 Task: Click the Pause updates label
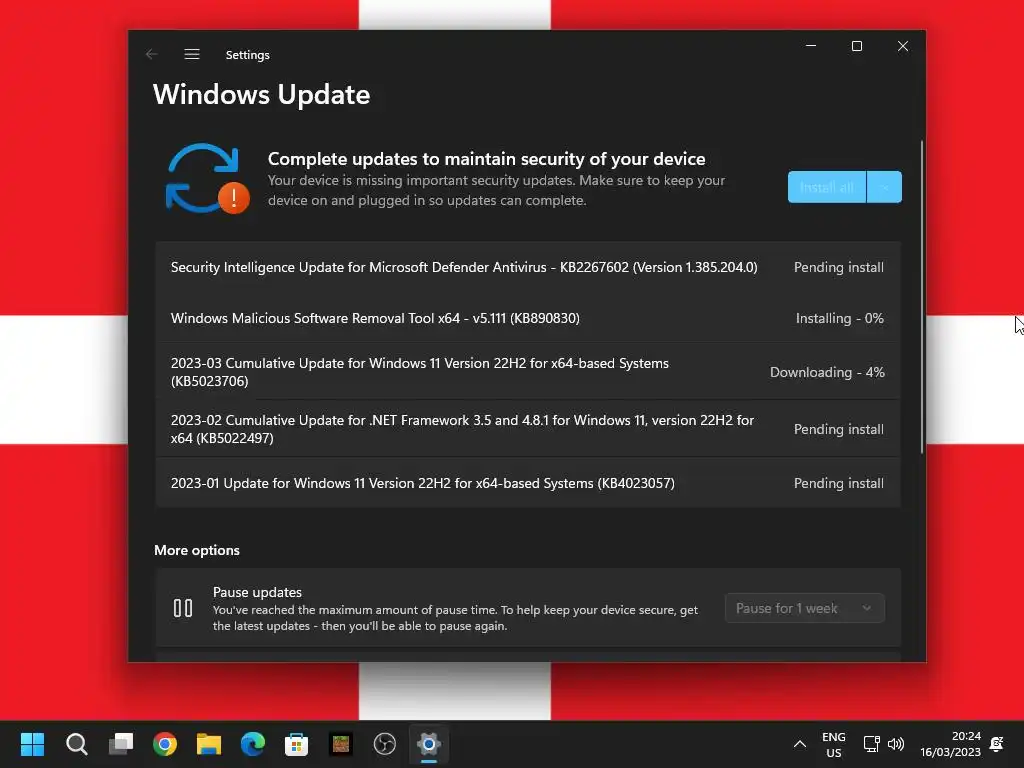(257, 592)
